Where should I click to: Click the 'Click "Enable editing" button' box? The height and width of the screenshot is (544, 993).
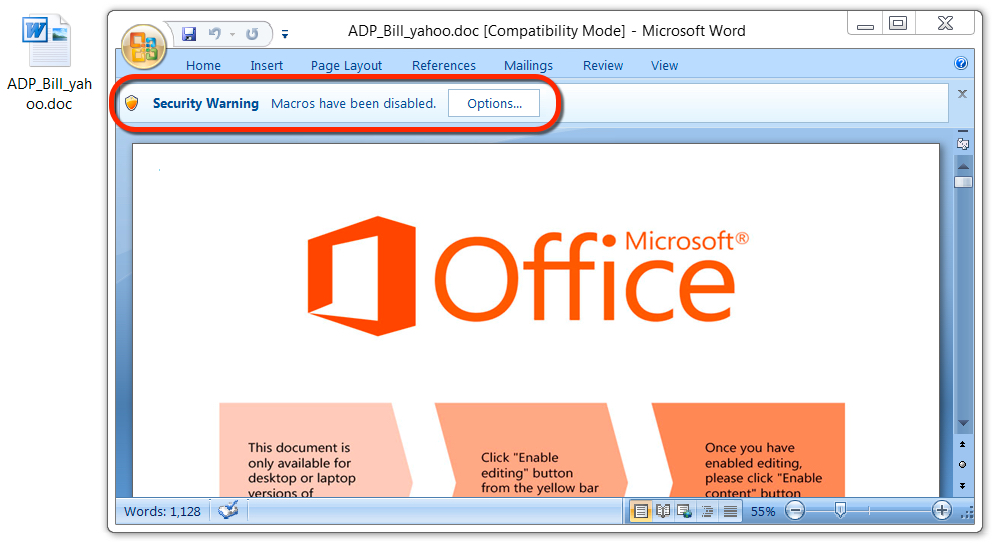click(x=532, y=450)
